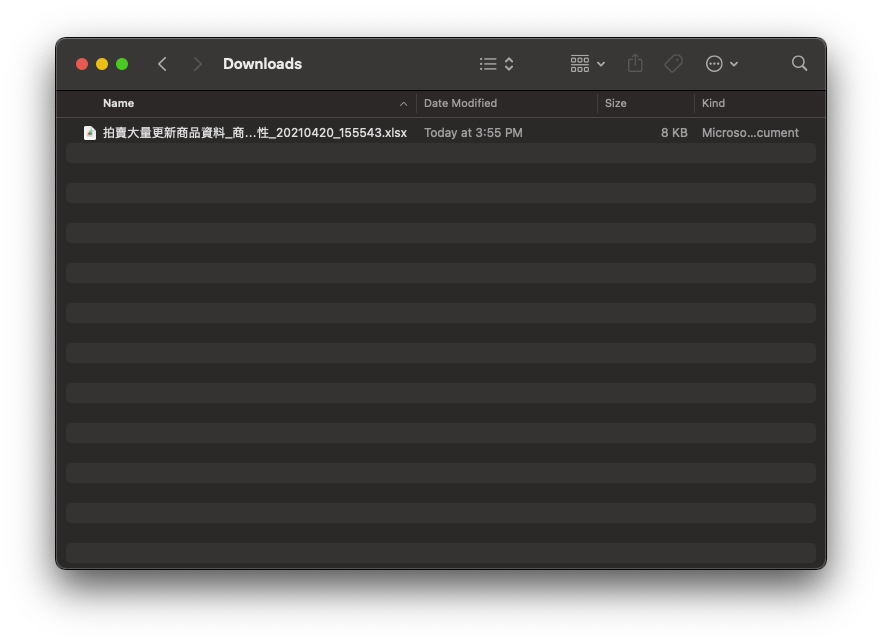The height and width of the screenshot is (643, 882).
Task: Click the ellipsis More actions icon
Action: pos(714,64)
